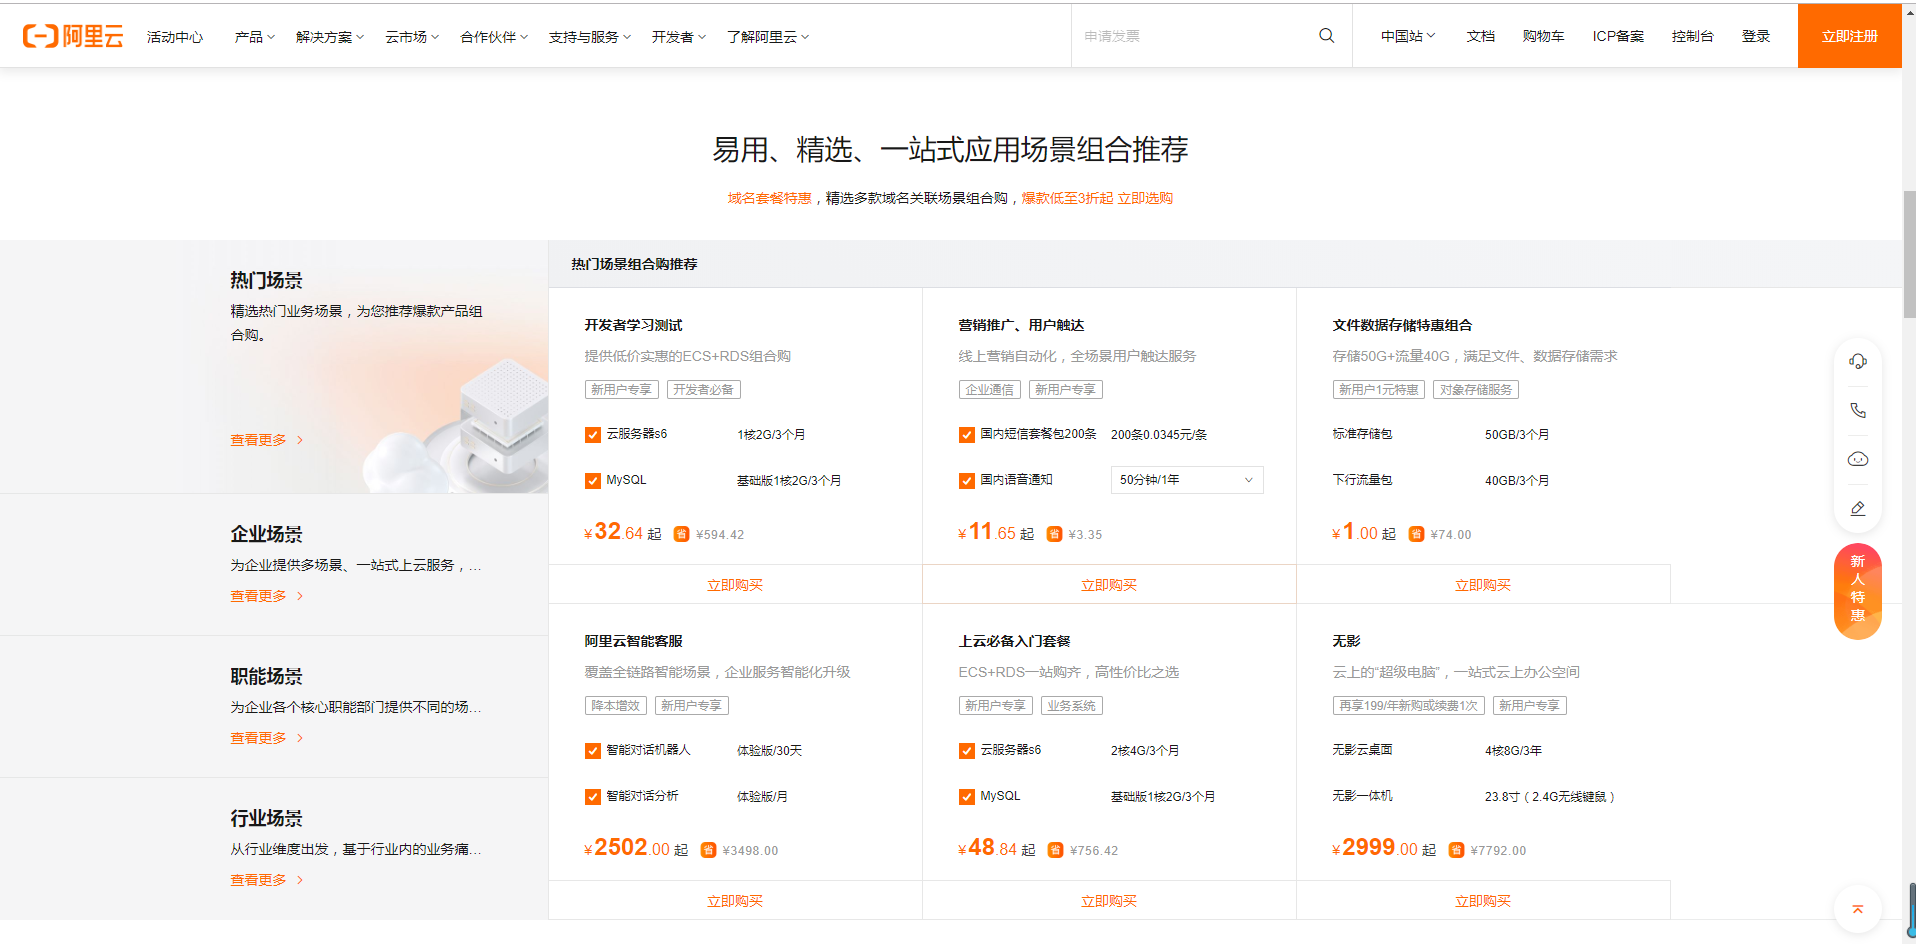Click the 新用户1元特惠 tag
The image size is (1916, 944).
tap(1378, 390)
